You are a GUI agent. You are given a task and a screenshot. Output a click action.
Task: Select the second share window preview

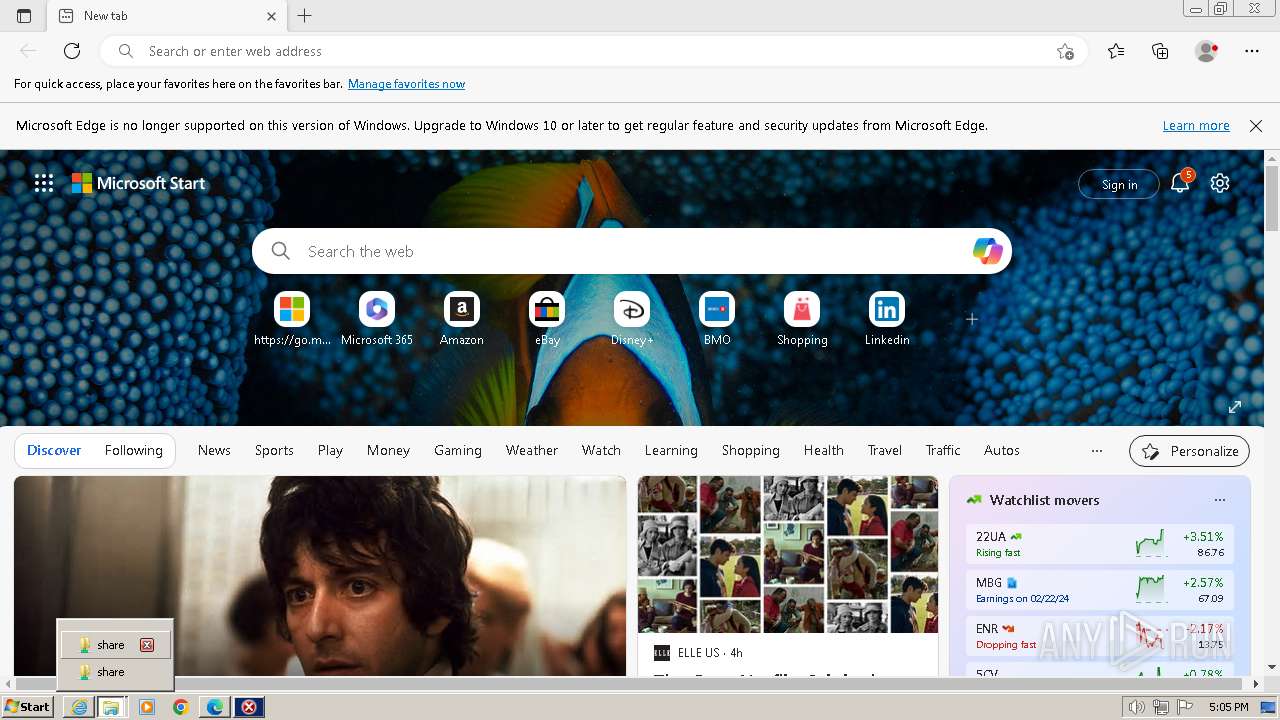115,672
